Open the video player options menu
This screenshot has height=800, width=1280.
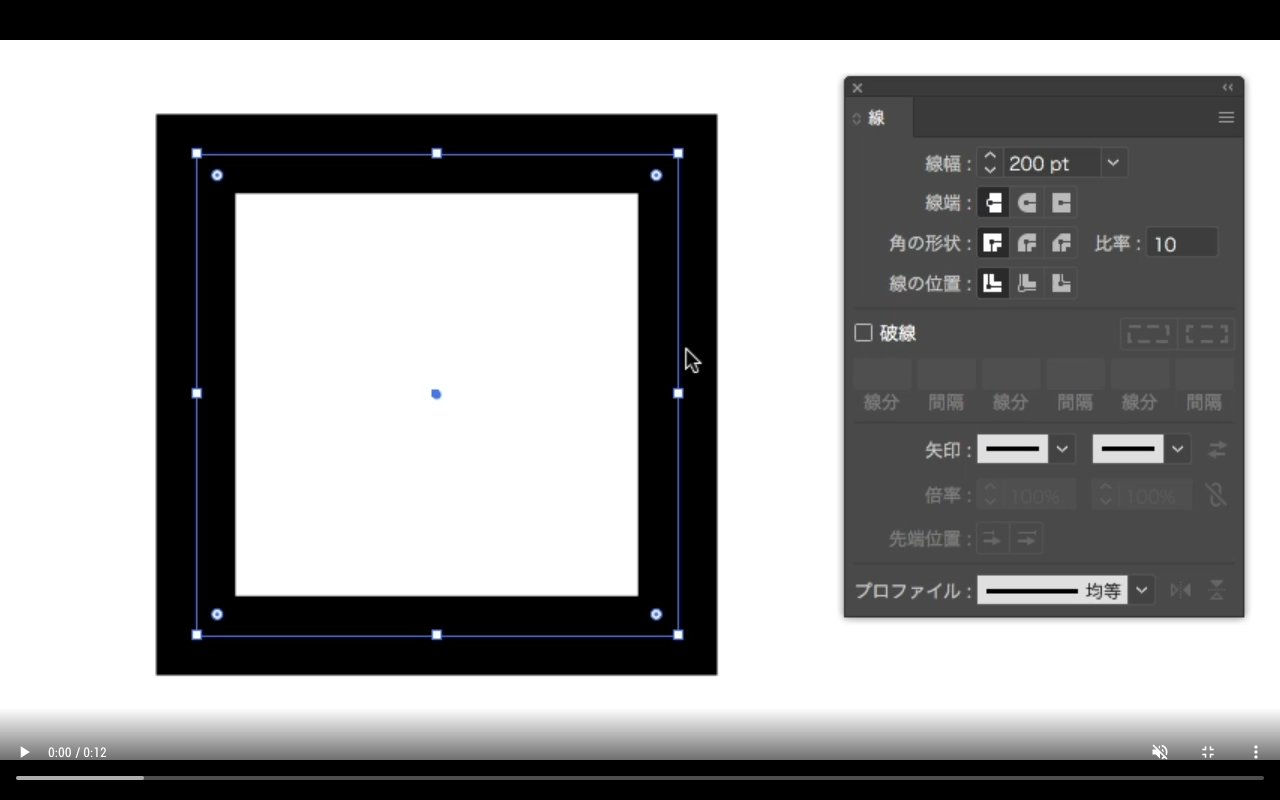[1255, 751]
